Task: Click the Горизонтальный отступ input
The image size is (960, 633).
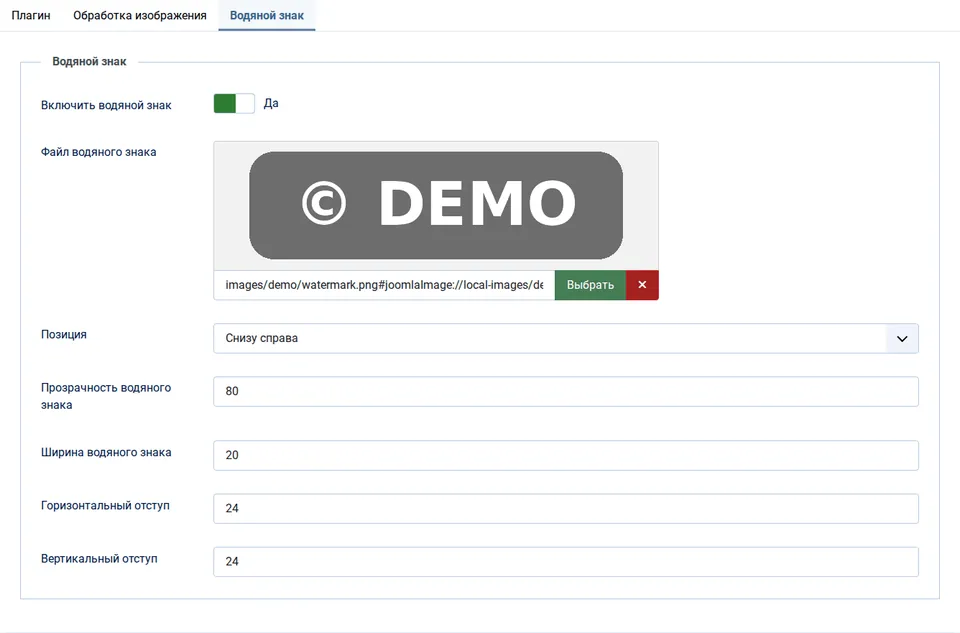Action: [x=566, y=509]
